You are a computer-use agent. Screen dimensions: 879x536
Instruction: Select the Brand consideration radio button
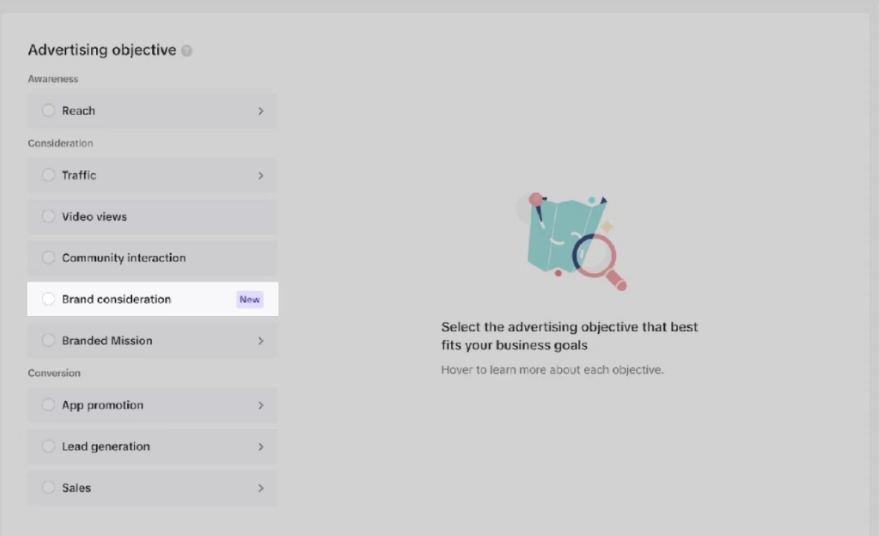[49, 299]
